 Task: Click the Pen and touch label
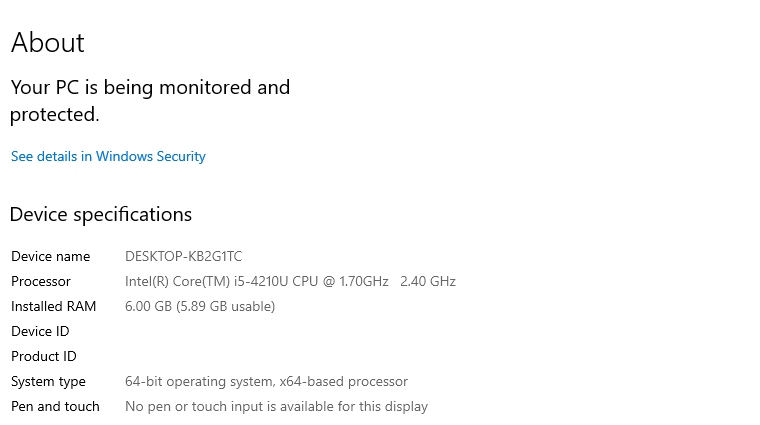tap(55, 406)
